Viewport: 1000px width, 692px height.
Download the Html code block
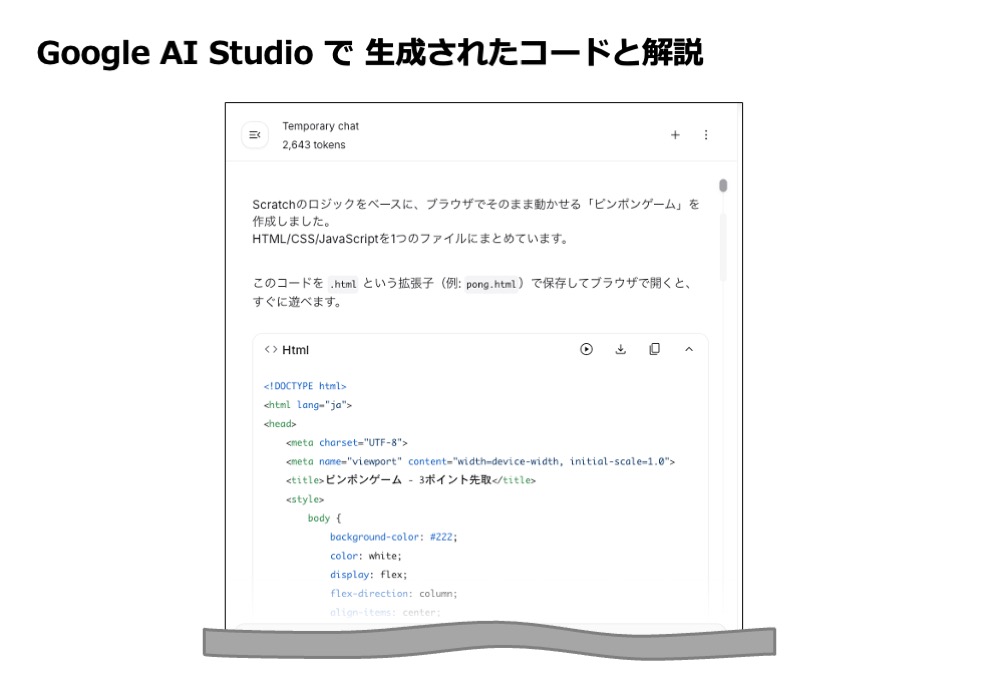coord(620,349)
